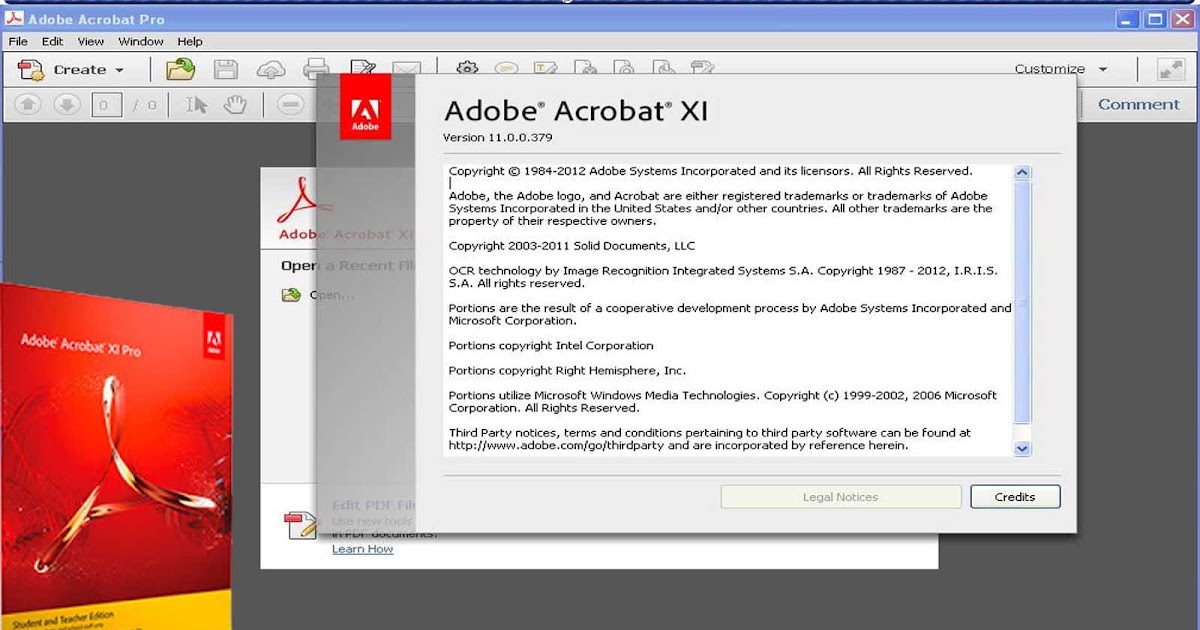Image resolution: width=1200 pixels, height=630 pixels.
Task: Maximize the Acrobat Pro window
Action: [x=1155, y=18]
